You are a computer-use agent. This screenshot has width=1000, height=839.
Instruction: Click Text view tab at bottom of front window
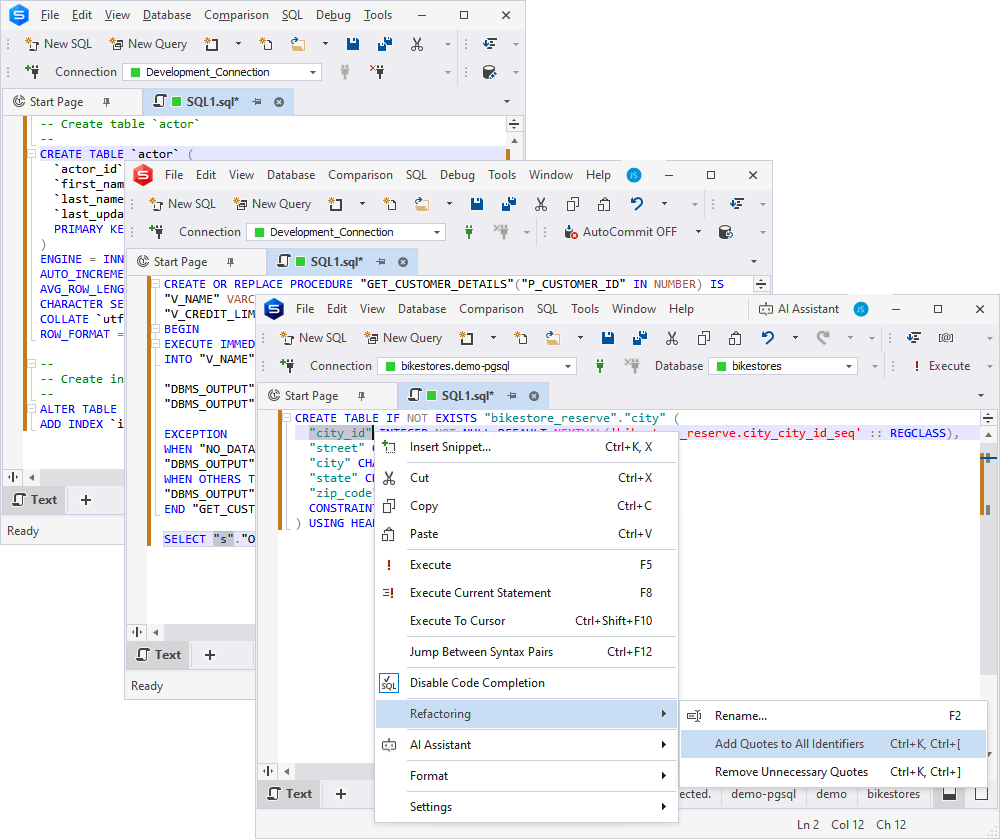[291, 794]
